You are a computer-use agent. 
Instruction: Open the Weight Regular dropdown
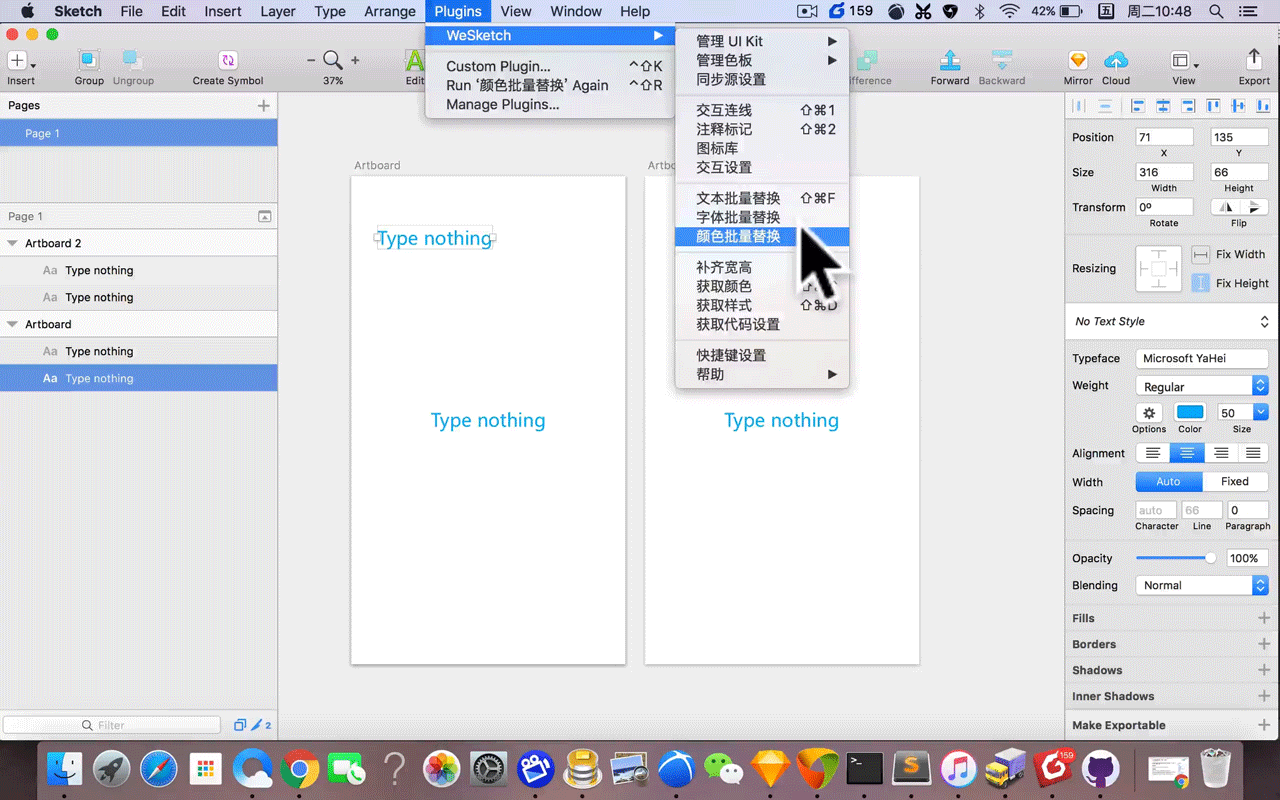coord(1202,386)
